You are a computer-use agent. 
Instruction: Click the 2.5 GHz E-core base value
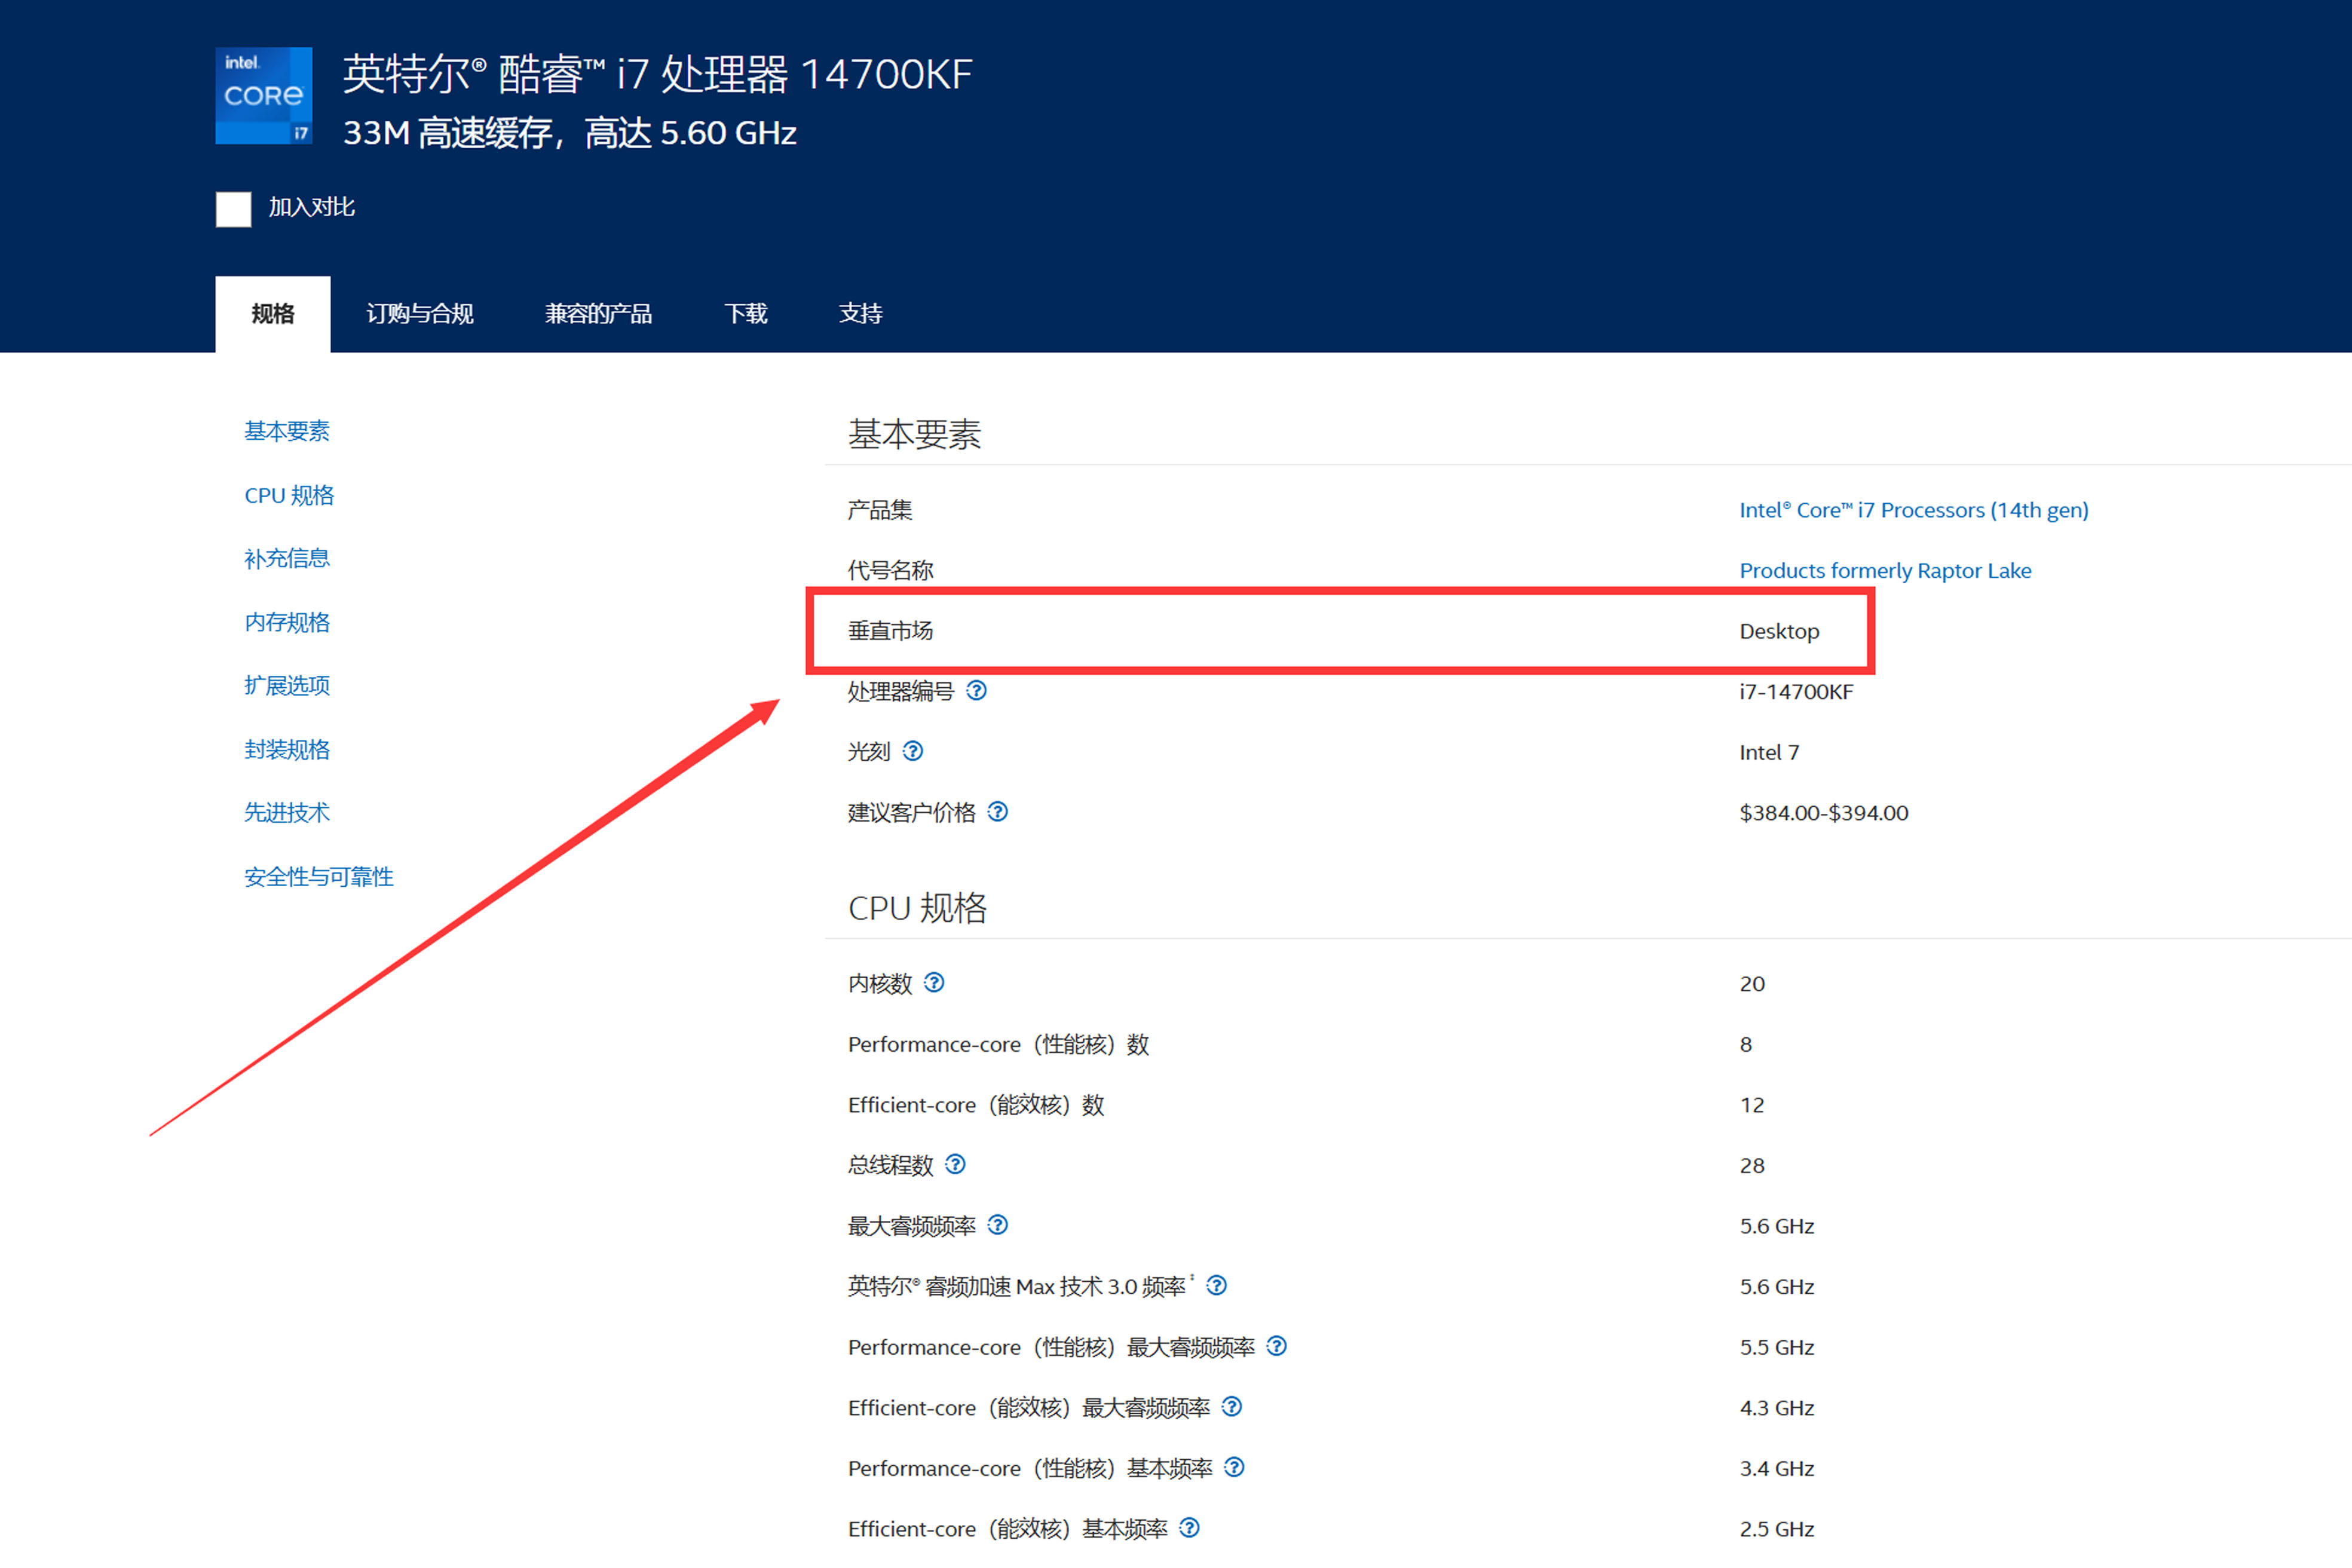point(1777,1529)
